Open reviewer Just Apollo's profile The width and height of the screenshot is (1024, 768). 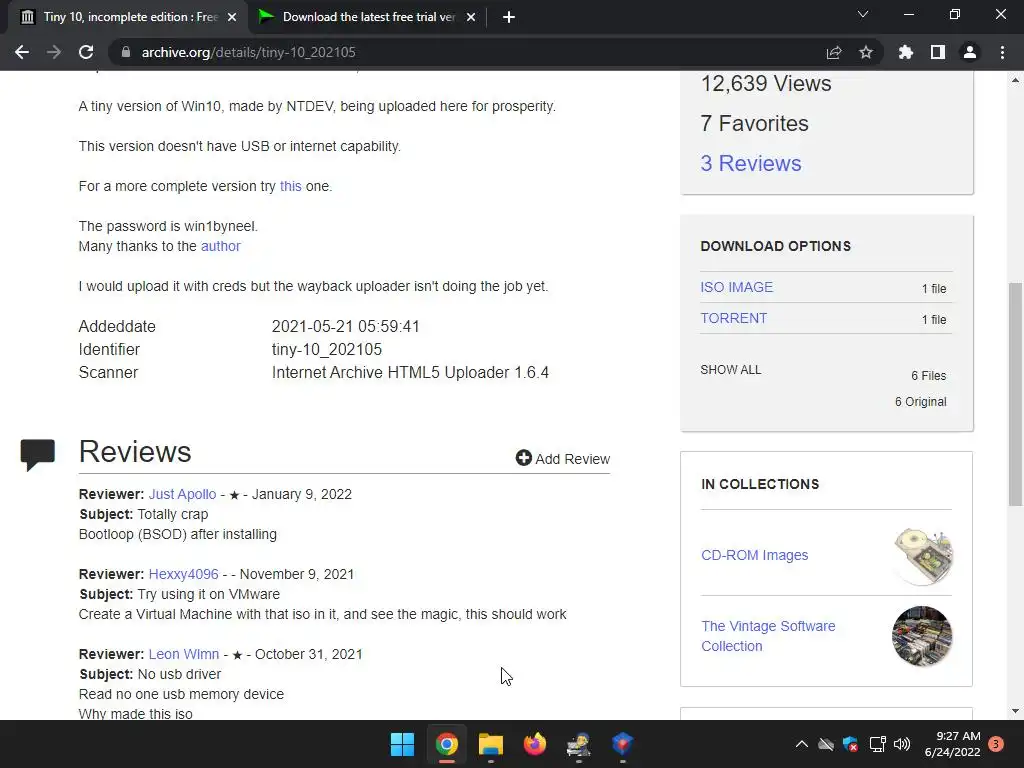[182, 494]
